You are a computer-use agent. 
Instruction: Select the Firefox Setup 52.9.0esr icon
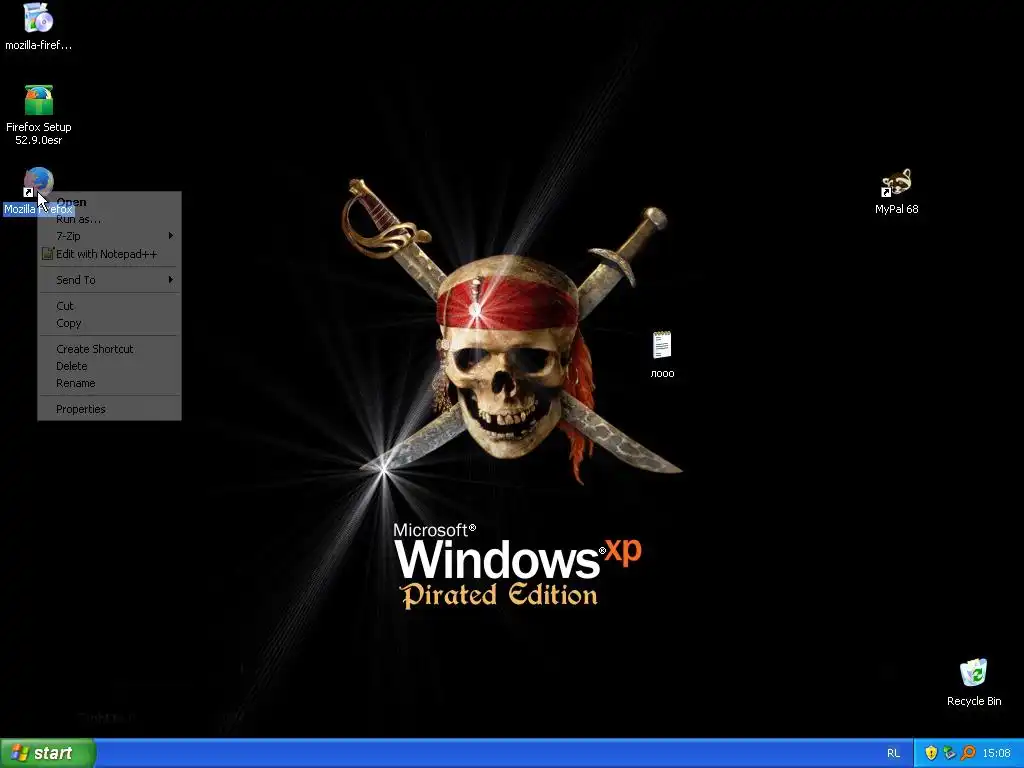coord(39,100)
